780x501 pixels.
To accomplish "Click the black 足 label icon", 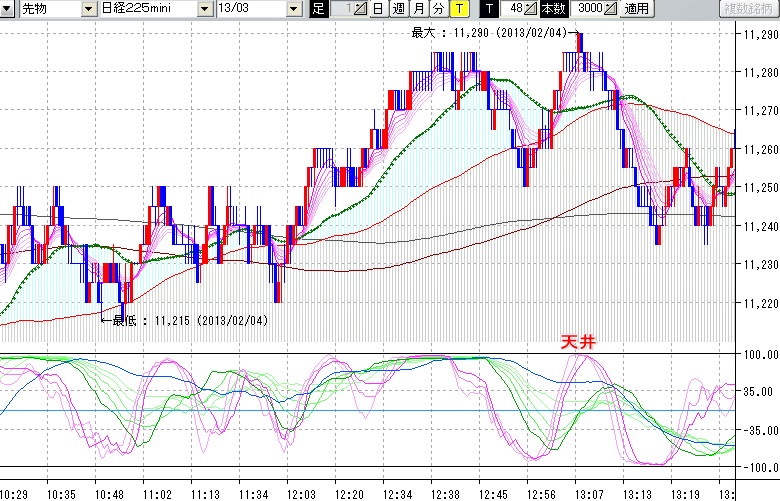I will tap(319, 9).
